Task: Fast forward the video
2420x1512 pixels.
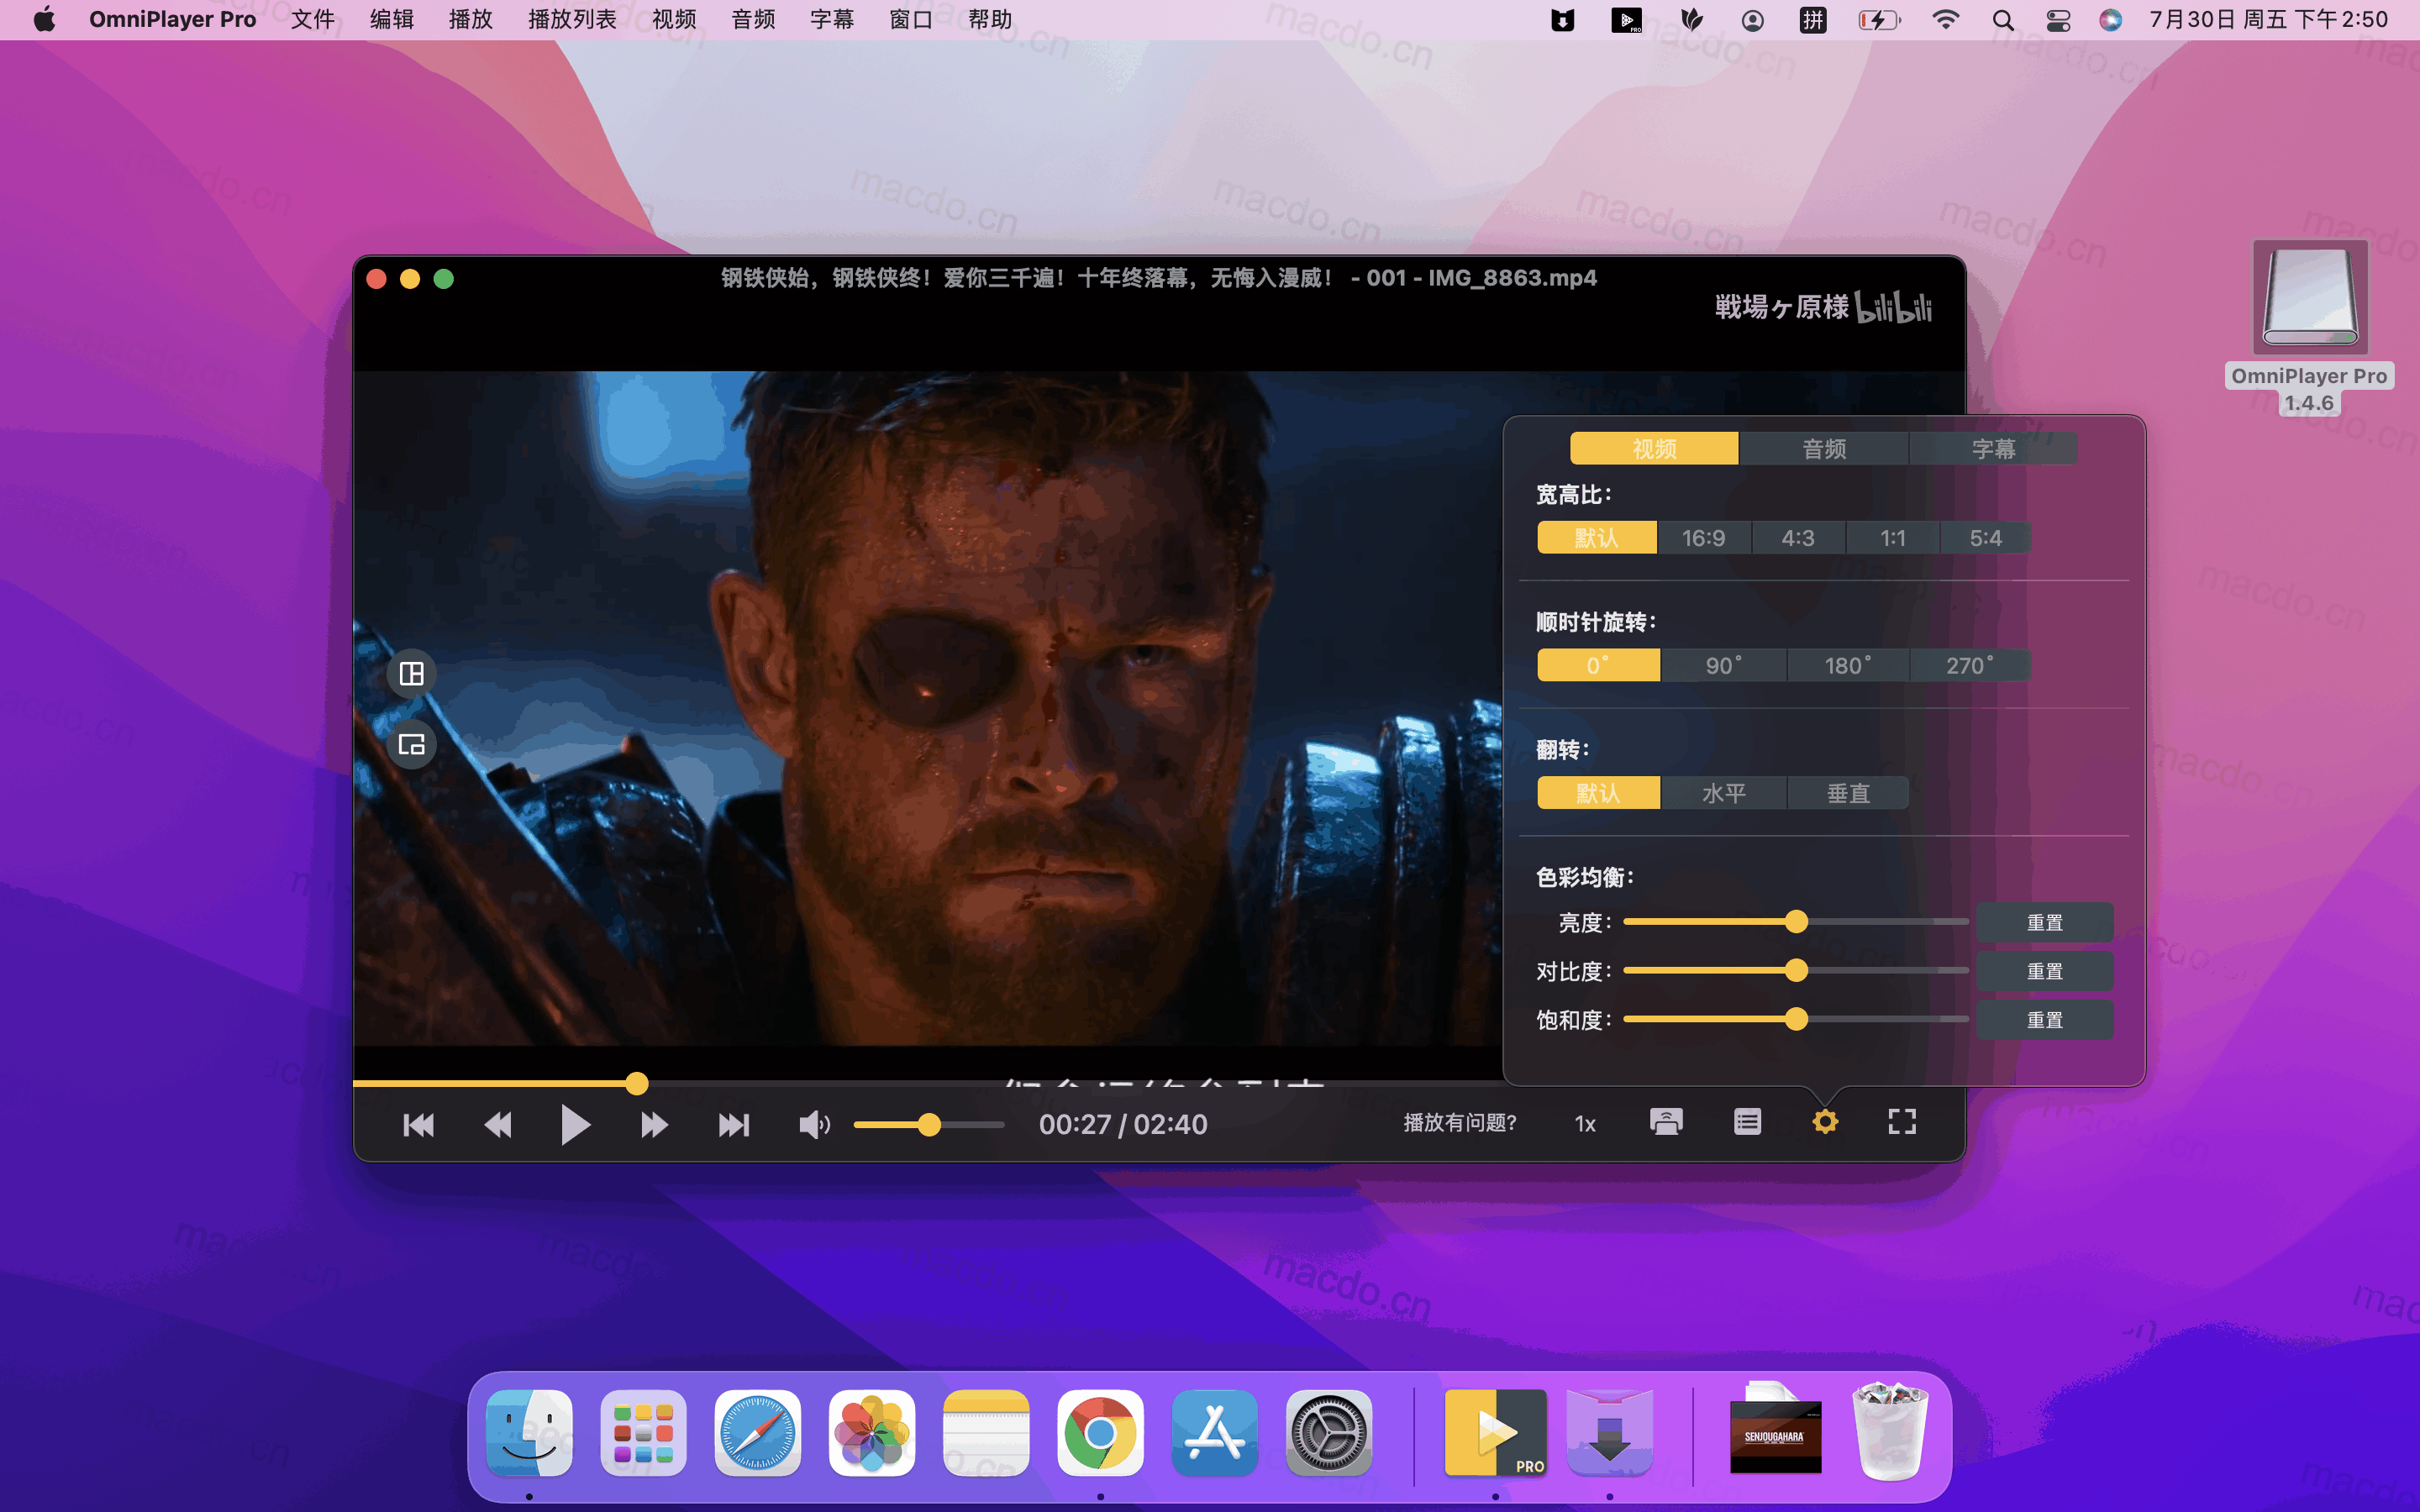Action: pos(654,1125)
